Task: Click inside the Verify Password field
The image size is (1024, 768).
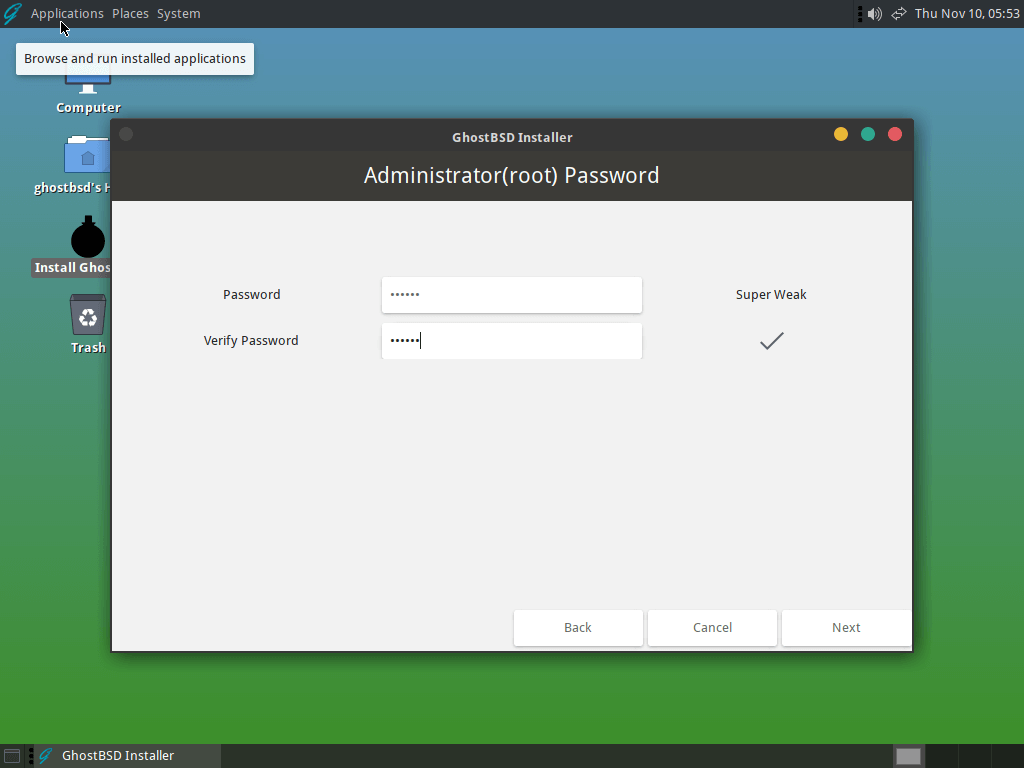Action: coord(511,341)
